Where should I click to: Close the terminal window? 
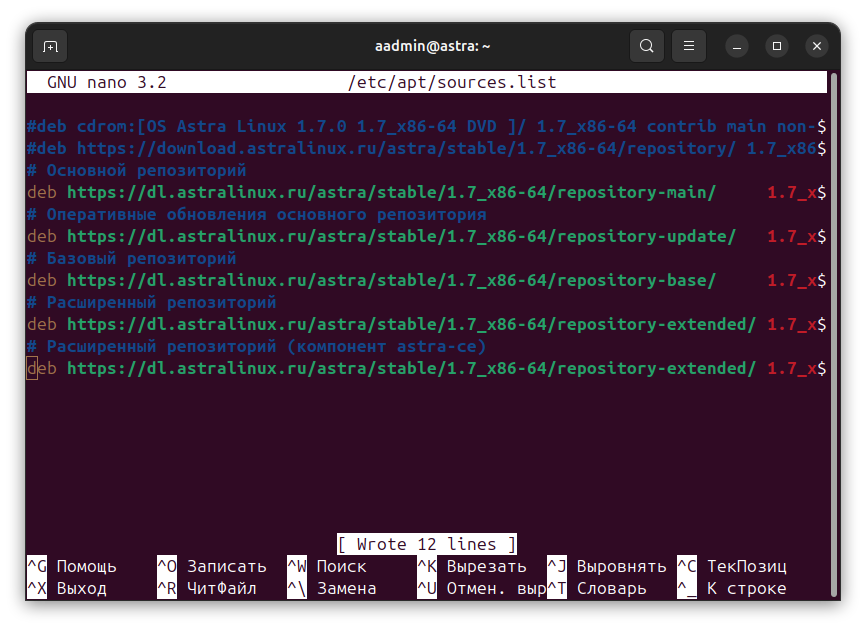[817, 46]
